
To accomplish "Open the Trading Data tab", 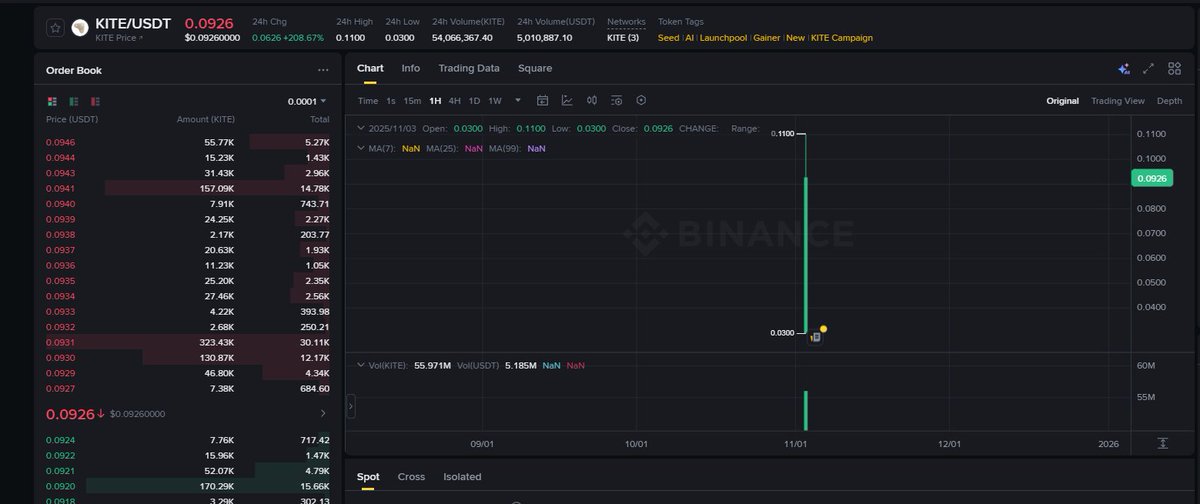I will [x=469, y=68].
